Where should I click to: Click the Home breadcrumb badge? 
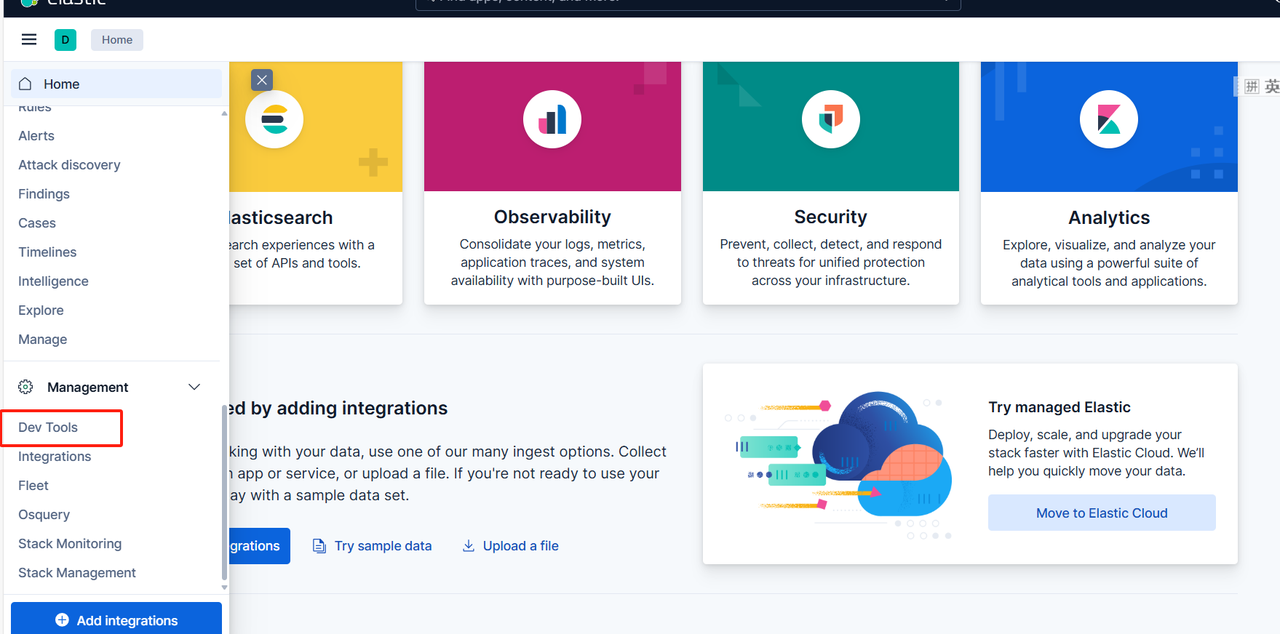pyautogui.click(x=117, y=40)
